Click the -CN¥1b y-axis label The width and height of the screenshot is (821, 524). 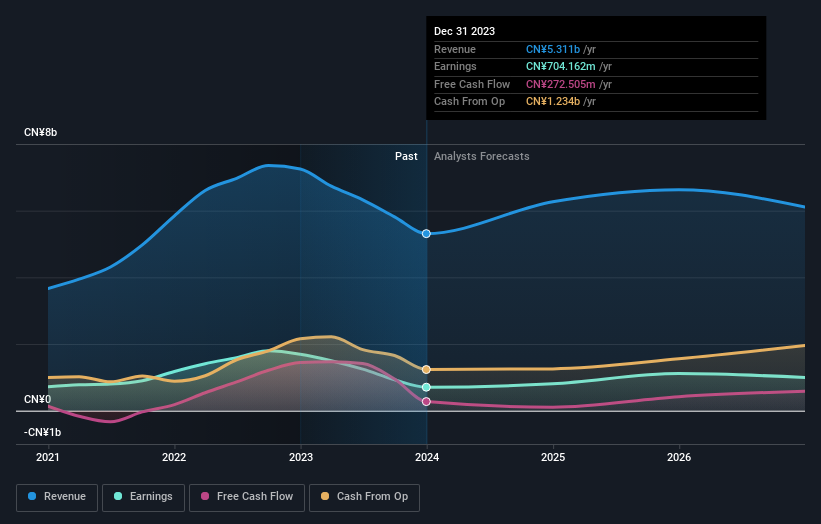pyautogui.click(x=42, y=432)
